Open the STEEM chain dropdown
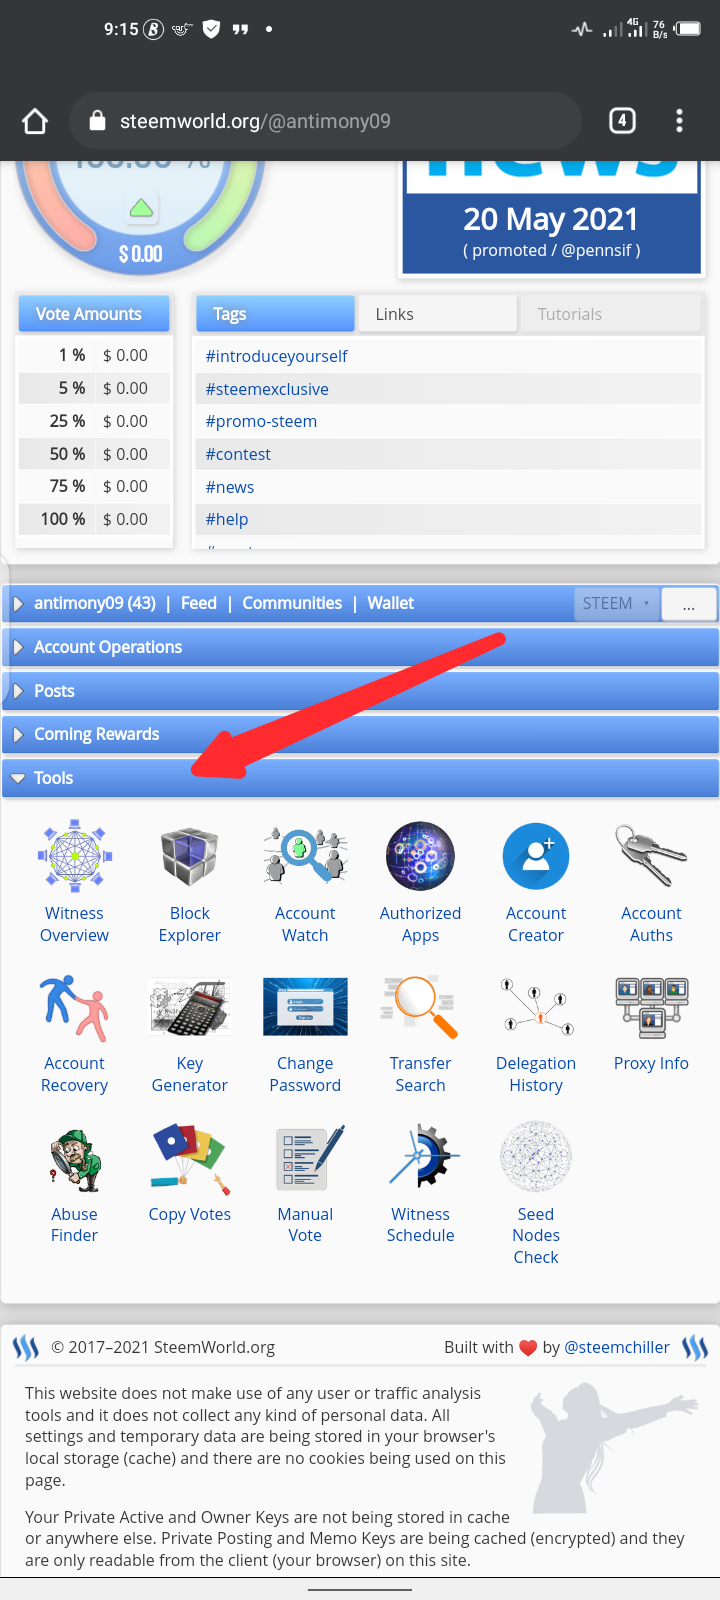 617,603
